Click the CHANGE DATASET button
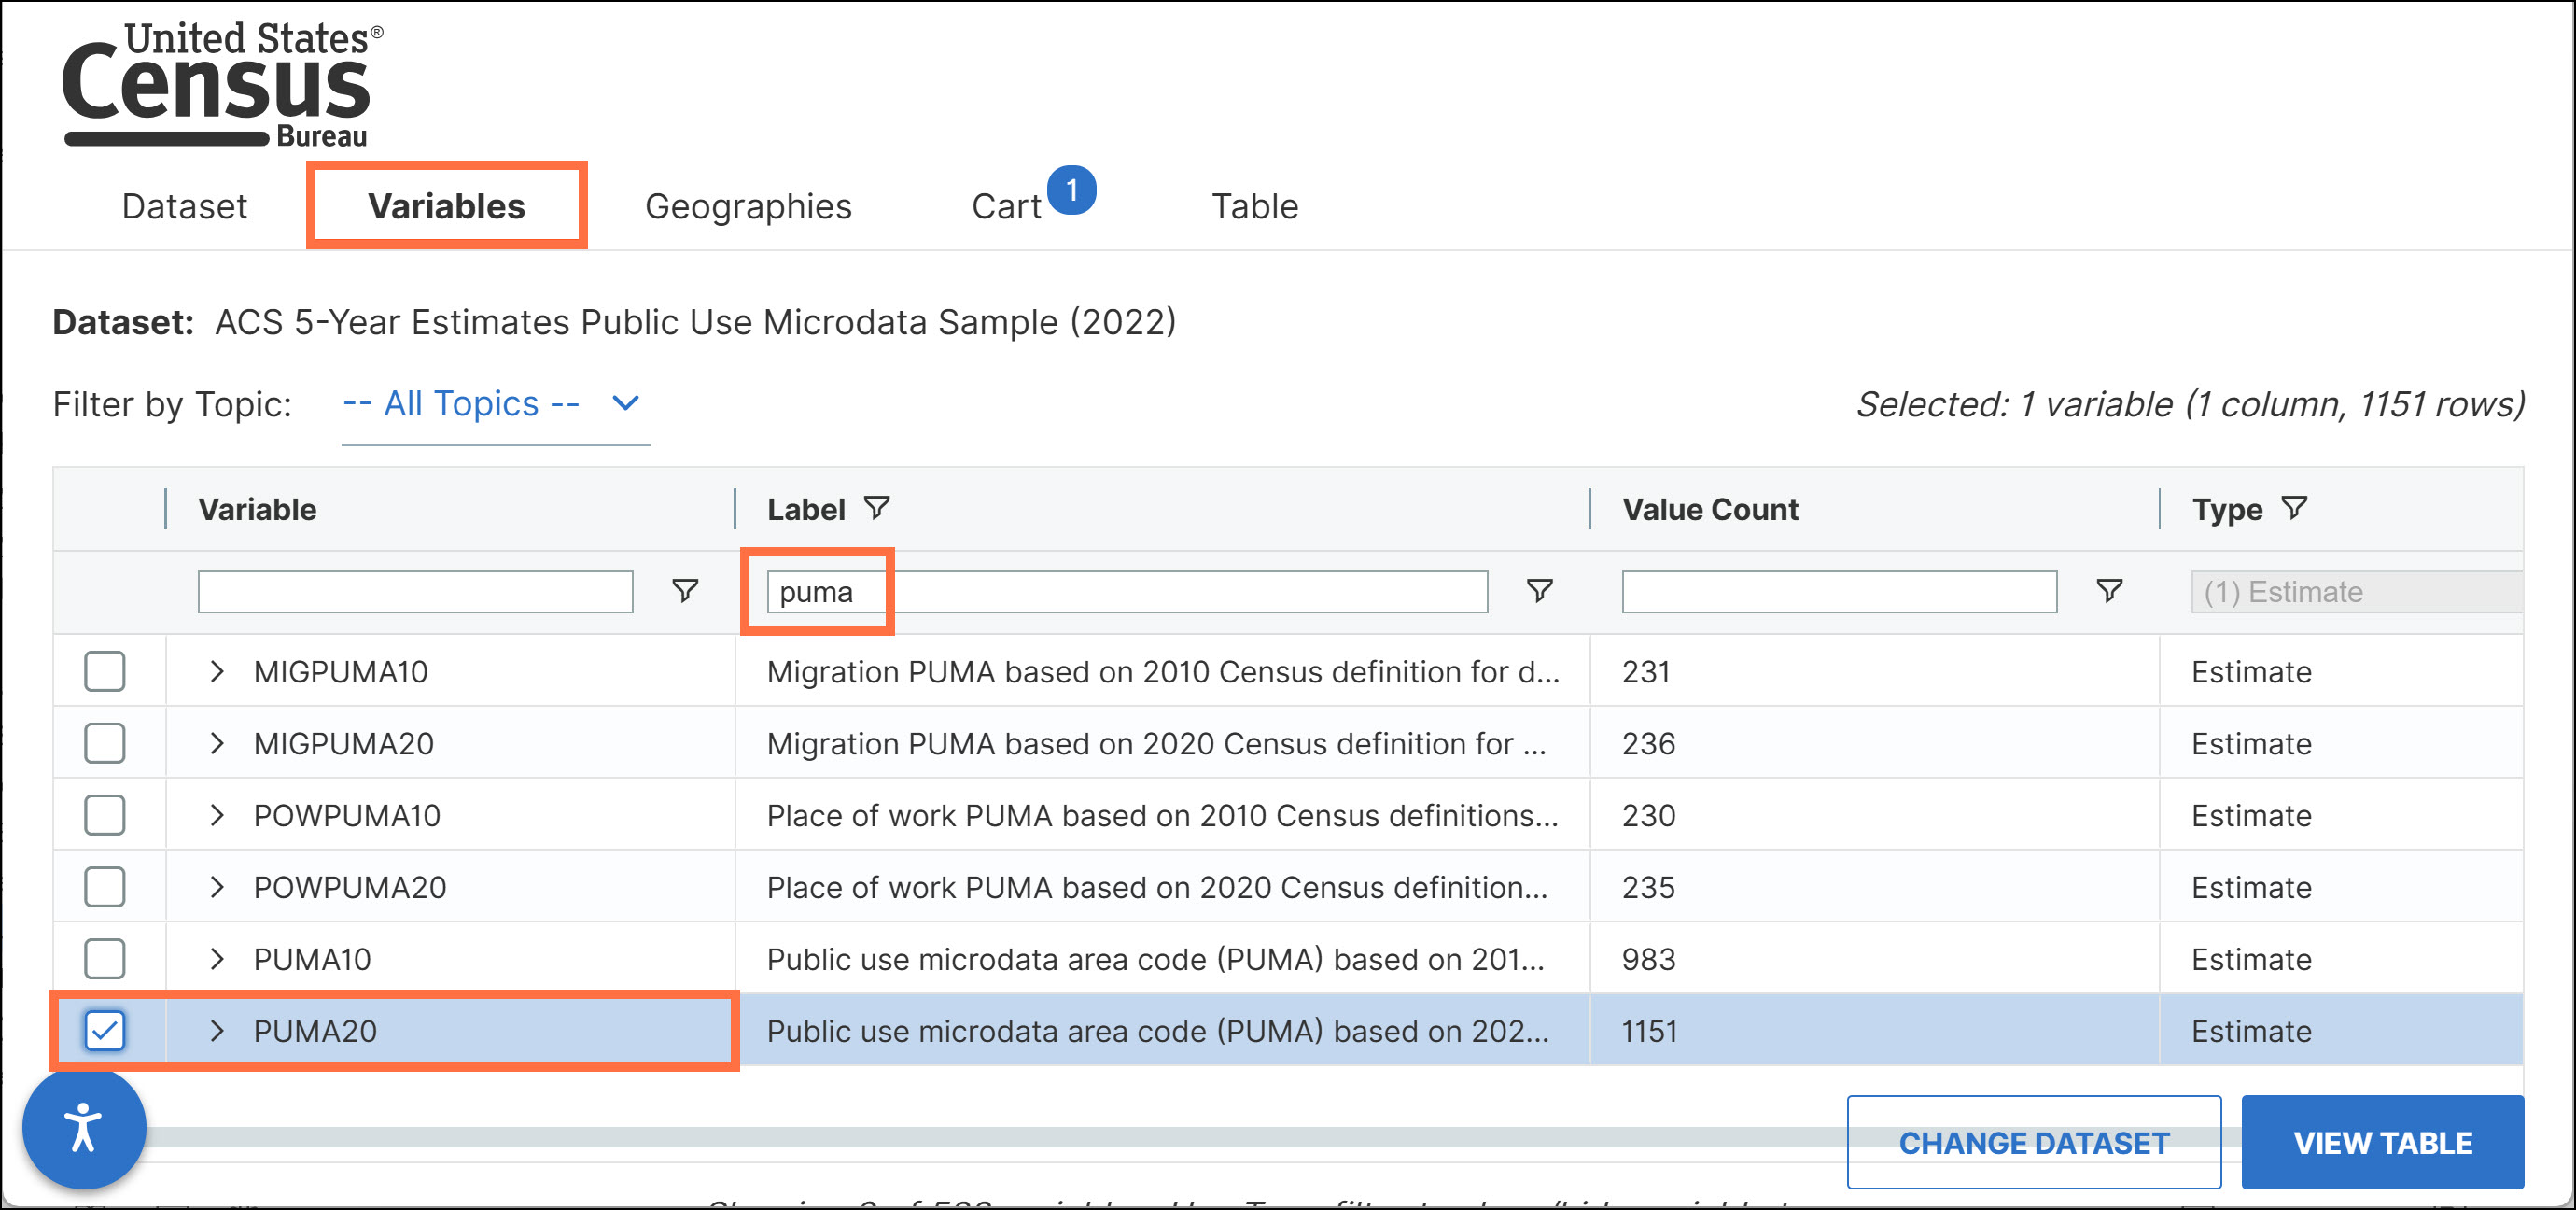Screen dimensions: 2576x1210 tap(2034, 1141)
